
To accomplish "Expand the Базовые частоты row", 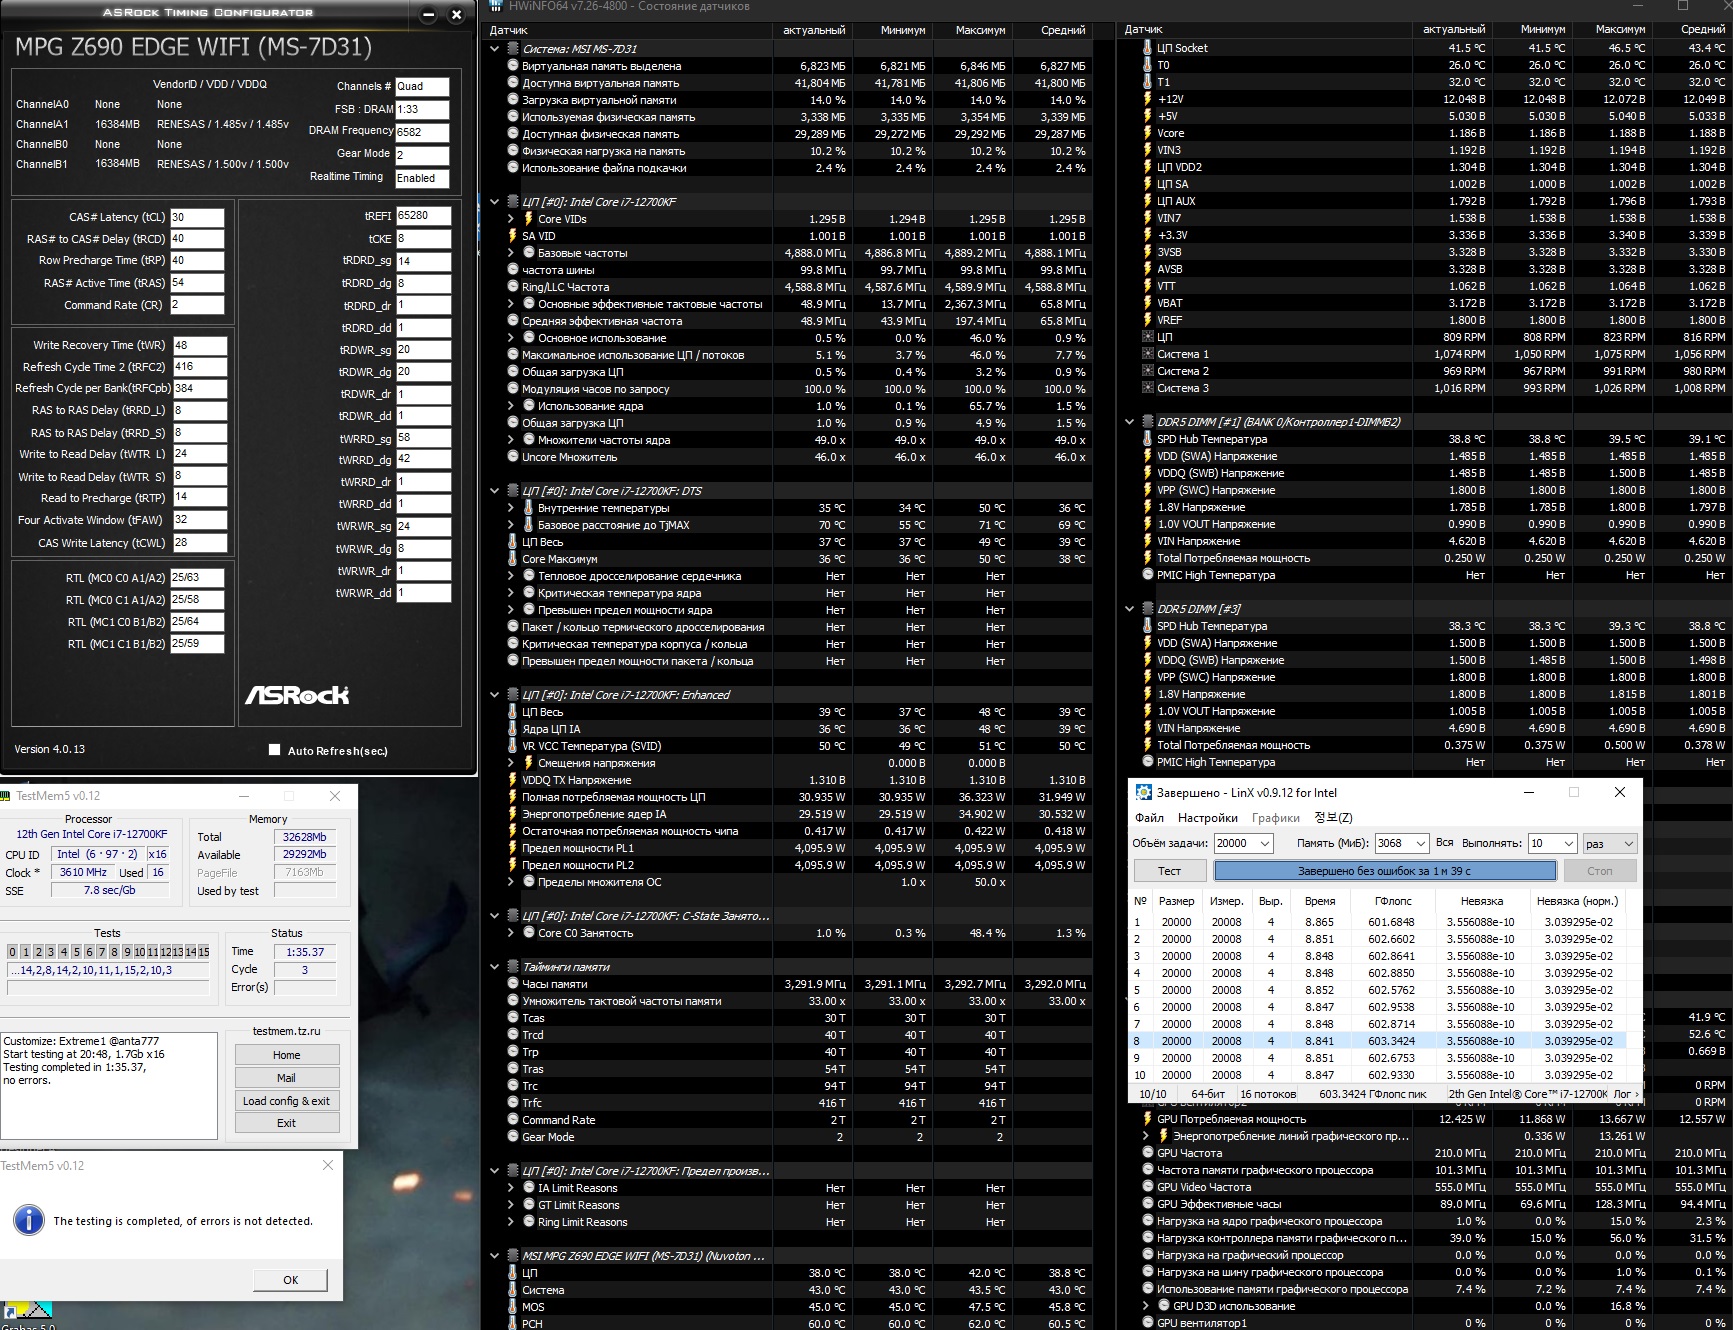I will point(511,253).
